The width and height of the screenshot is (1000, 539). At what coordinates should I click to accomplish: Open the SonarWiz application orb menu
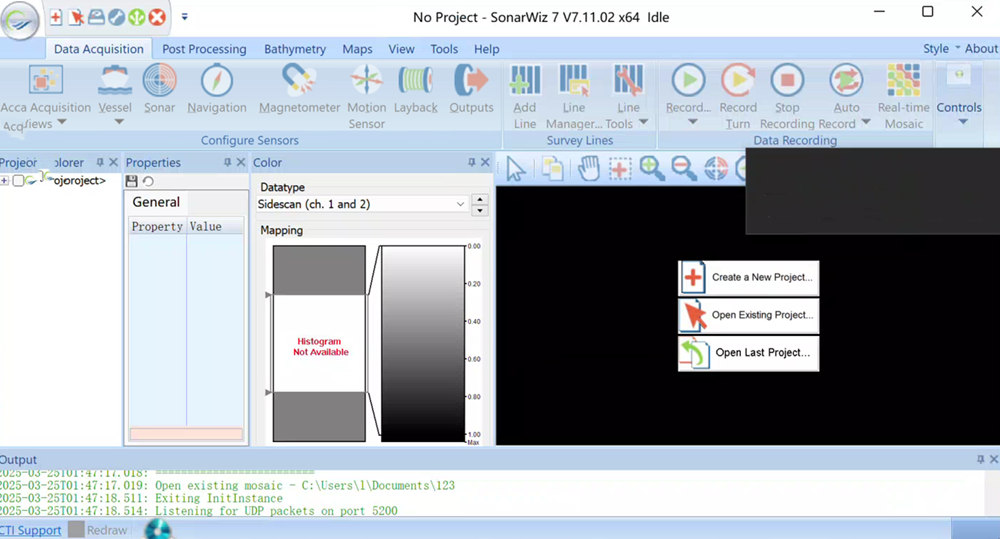(x=20, y=20)
